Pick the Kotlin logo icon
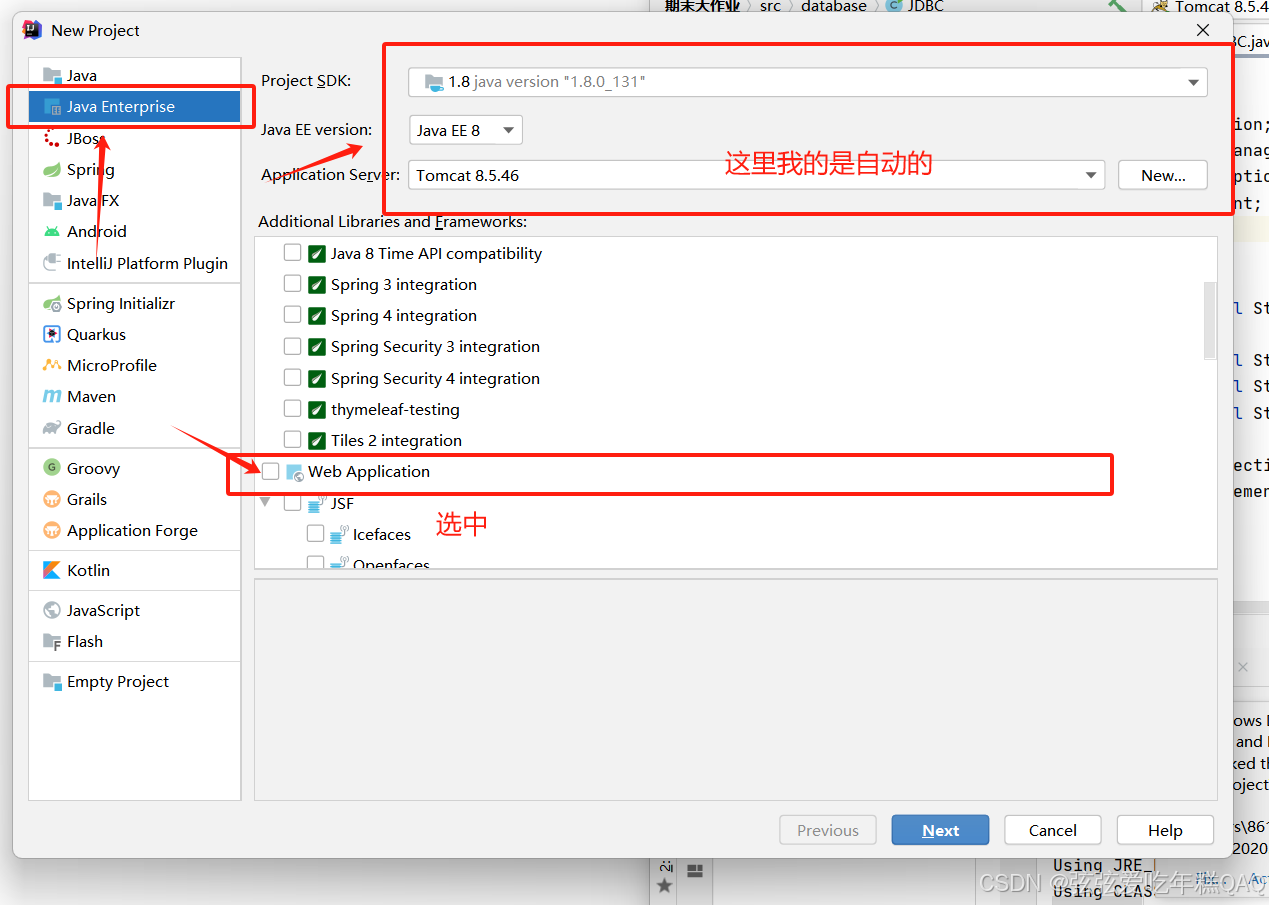Viewport: 1269px width, 905px height. [52, 570]
